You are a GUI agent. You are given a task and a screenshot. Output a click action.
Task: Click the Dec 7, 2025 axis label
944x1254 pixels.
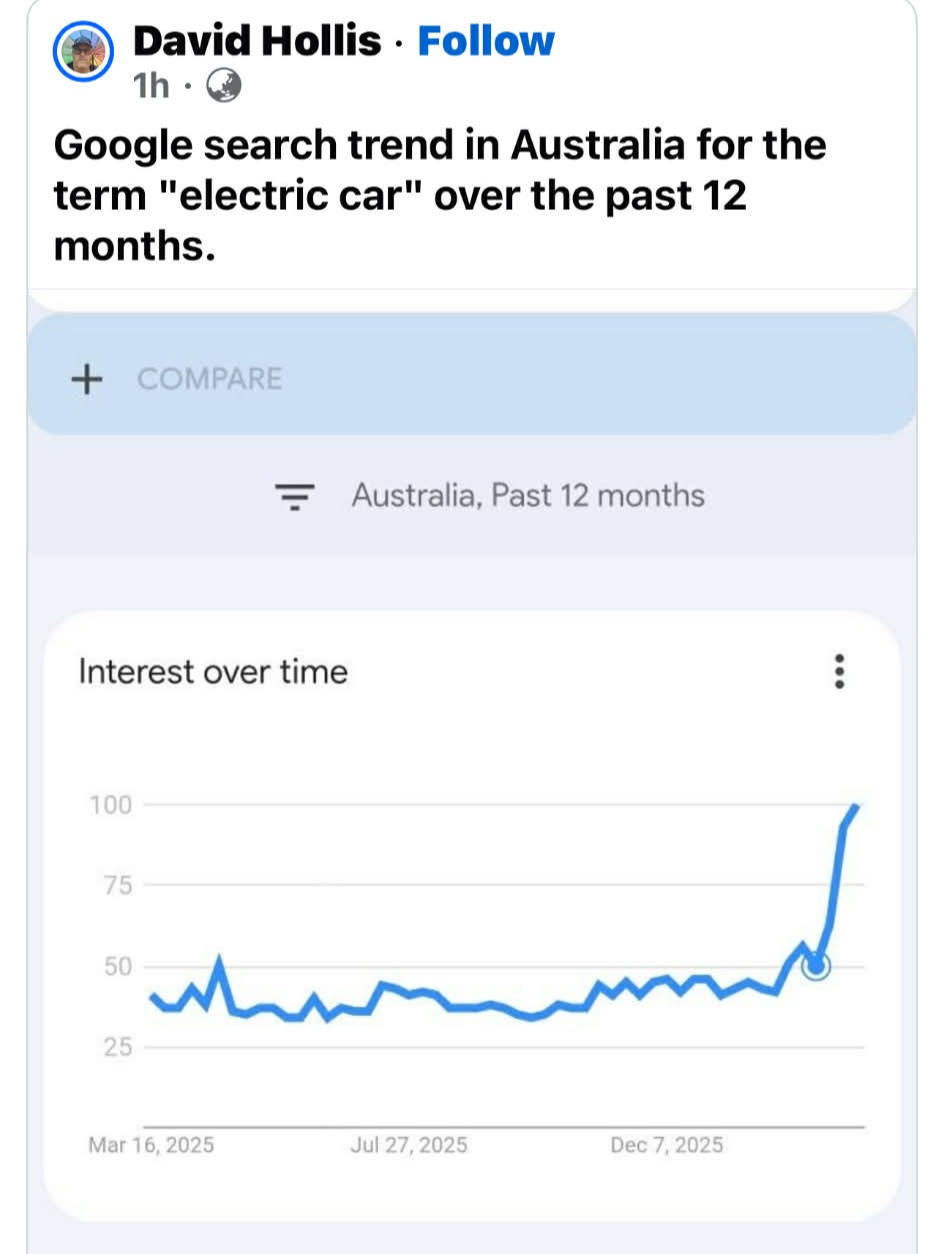pos(666,1145)
